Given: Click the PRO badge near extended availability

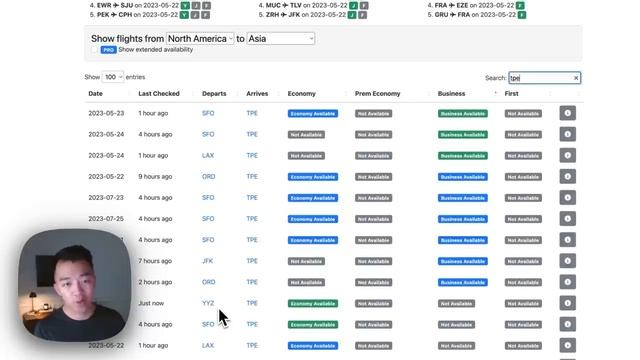Looking at the screenshot, I should 108,50.
